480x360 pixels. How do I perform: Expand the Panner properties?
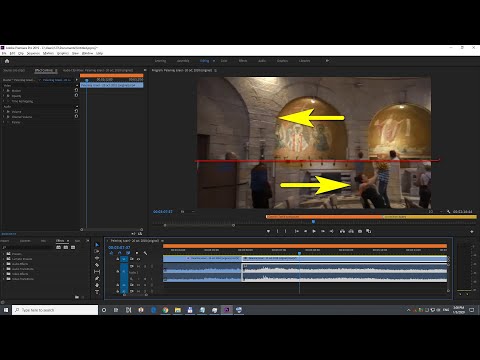tap(4, 122)
